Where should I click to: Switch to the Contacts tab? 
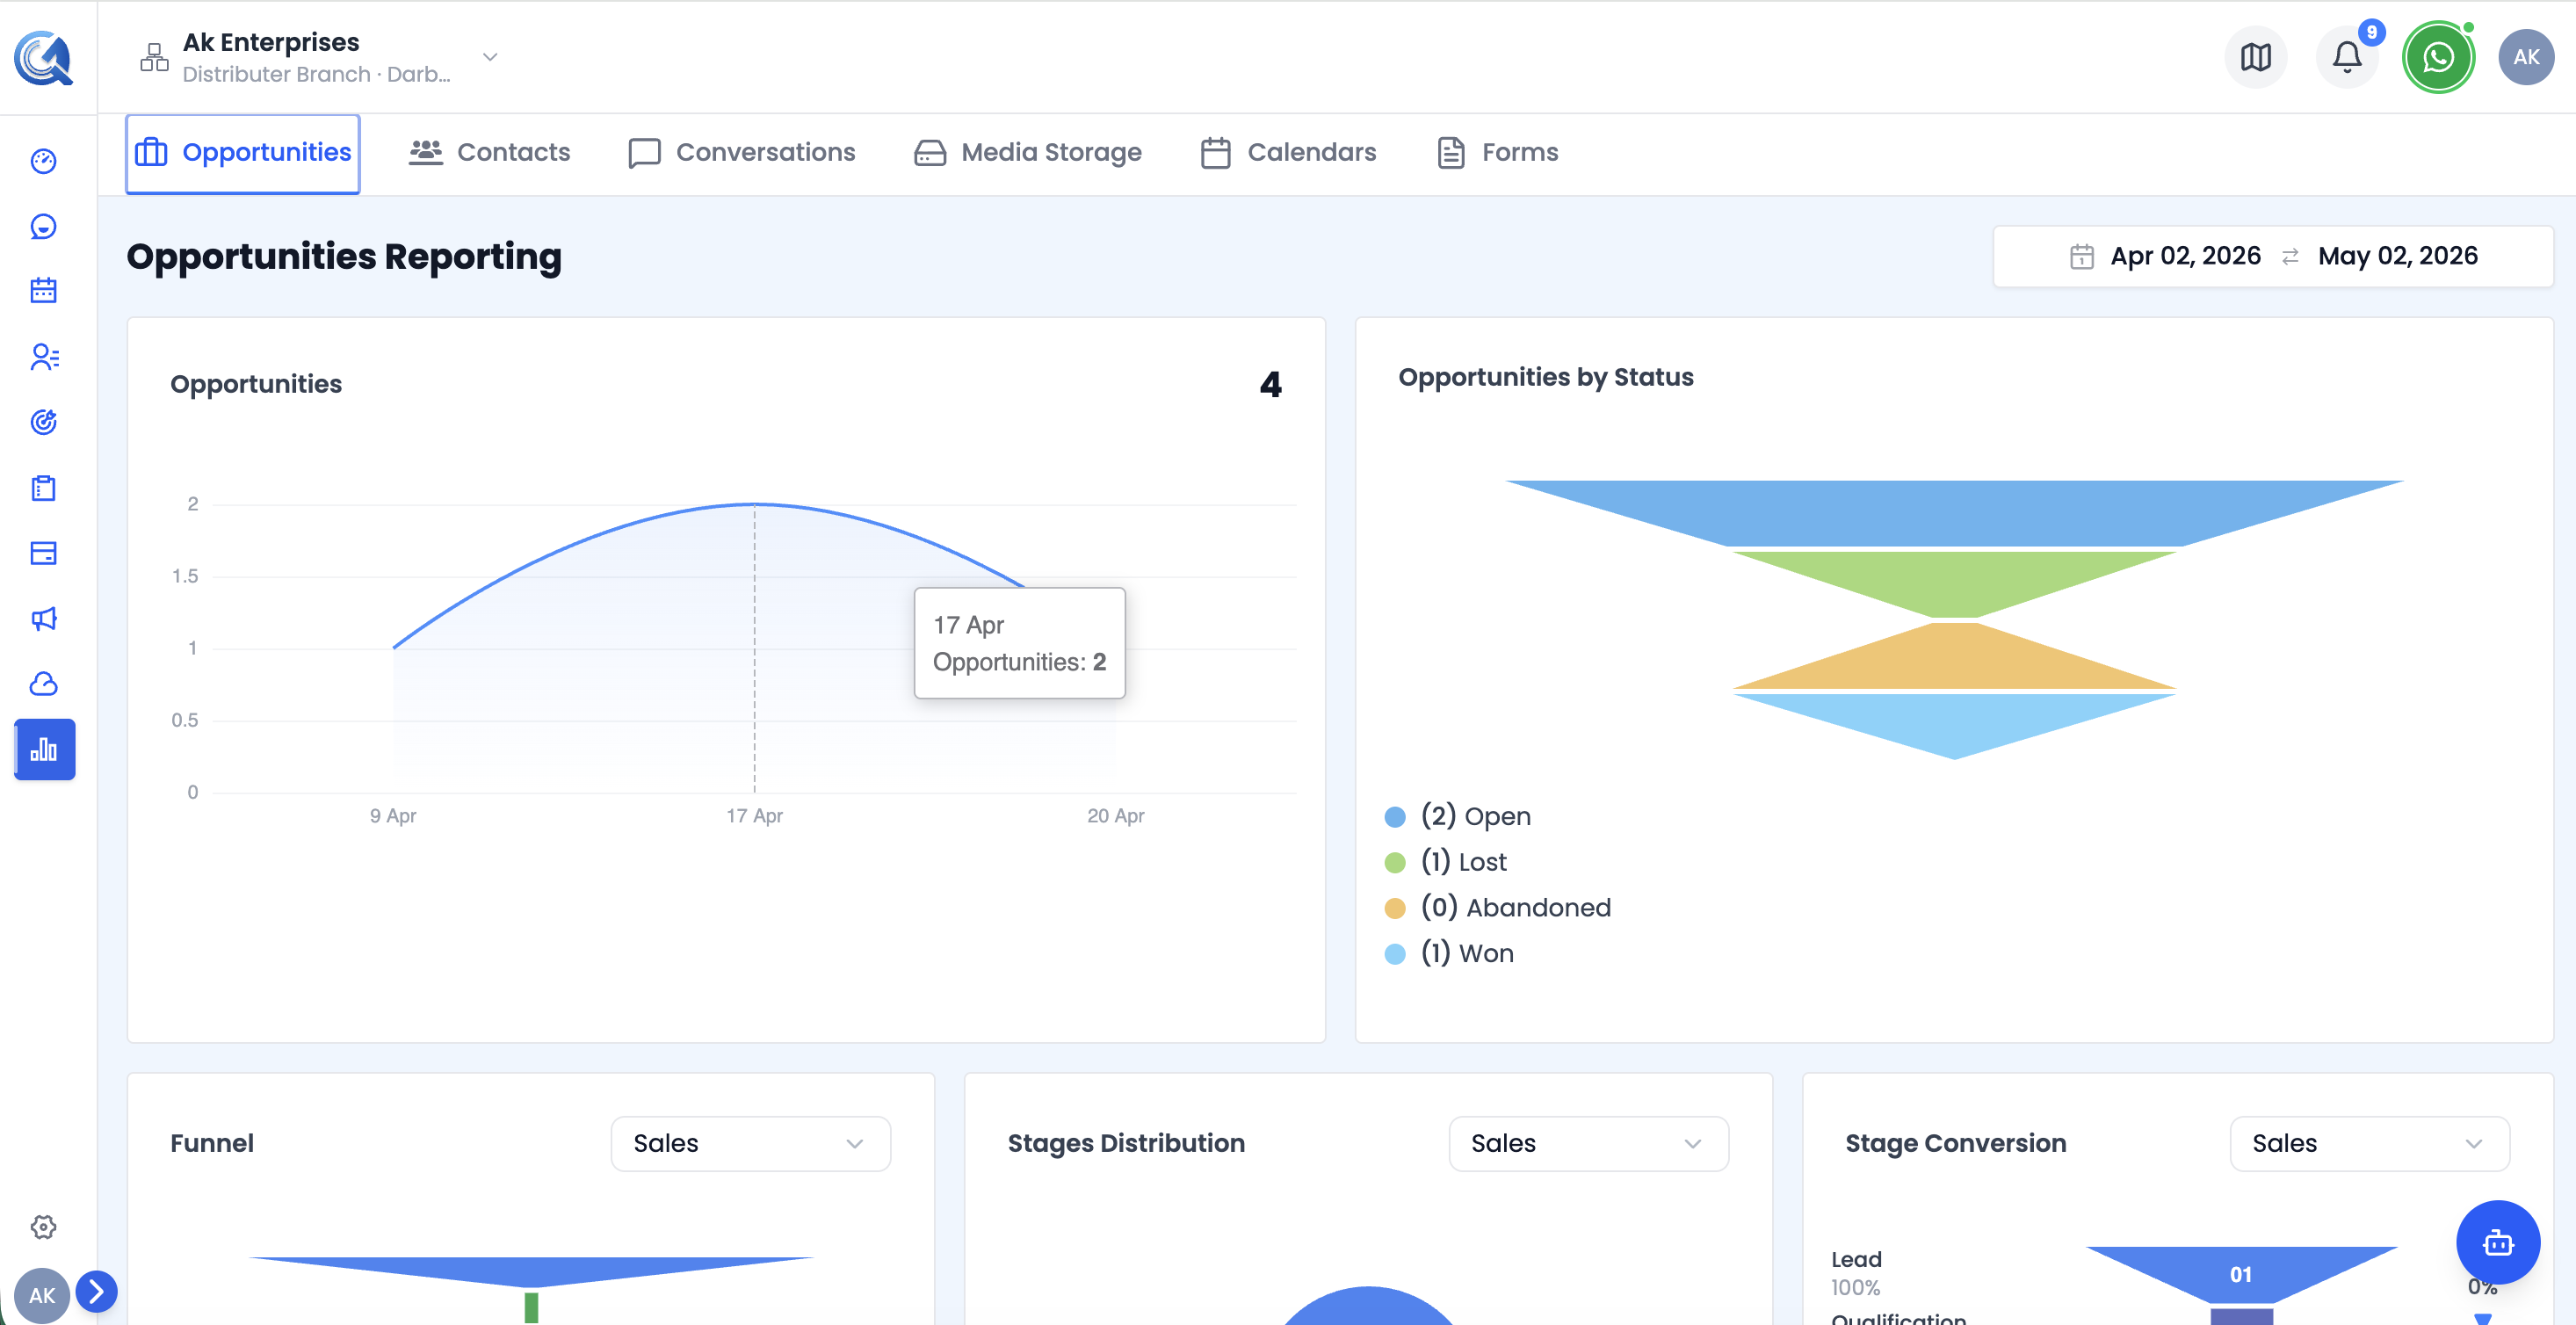pos(490,153)
